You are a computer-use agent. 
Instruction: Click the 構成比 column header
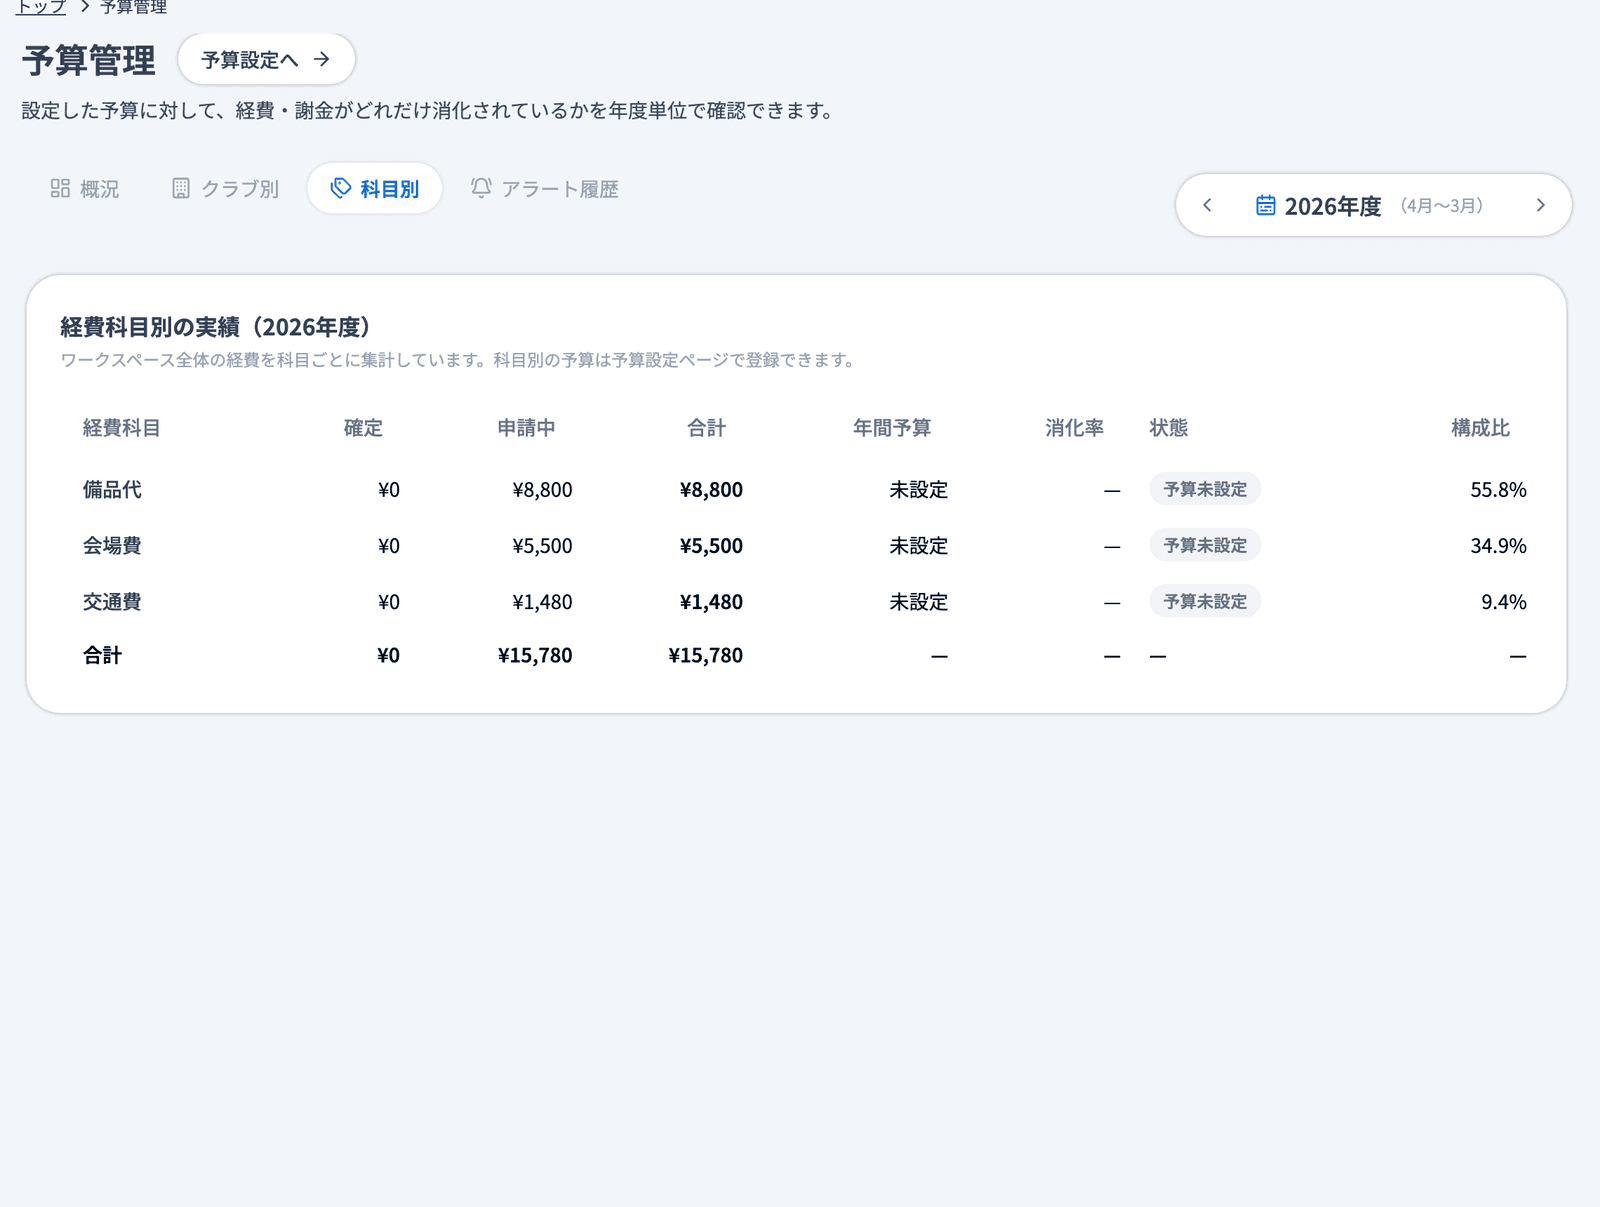[x=1480, y=428]
